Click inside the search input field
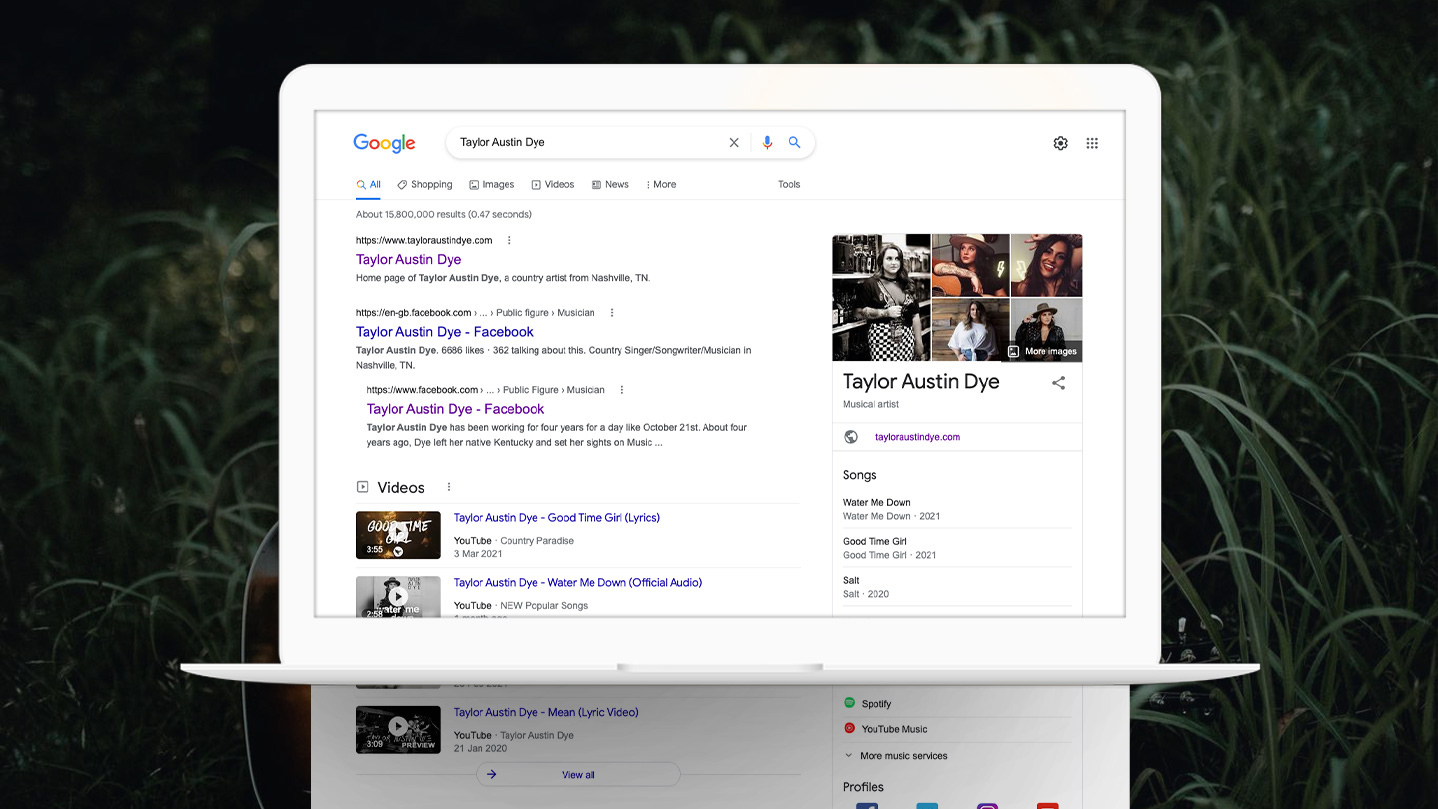 coord(590,143)
